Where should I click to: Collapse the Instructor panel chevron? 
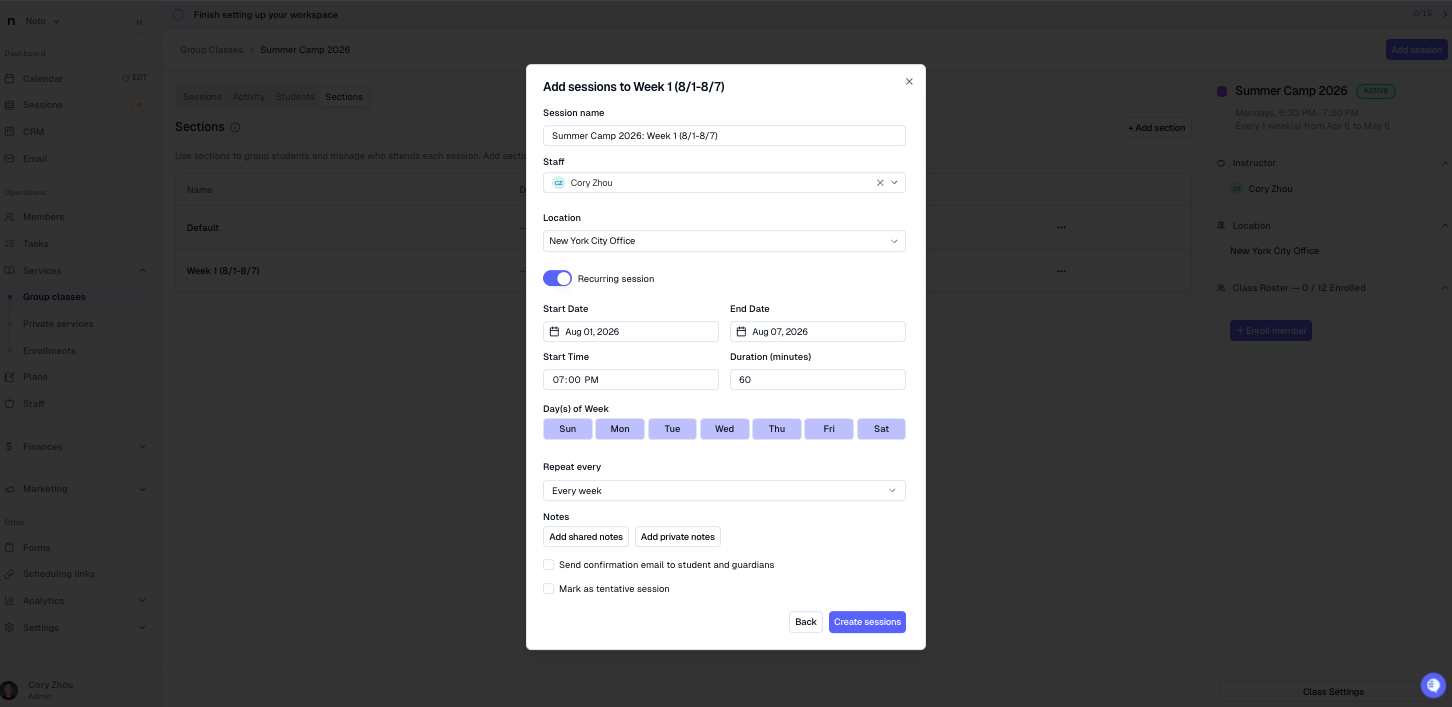click(1444, 163)
